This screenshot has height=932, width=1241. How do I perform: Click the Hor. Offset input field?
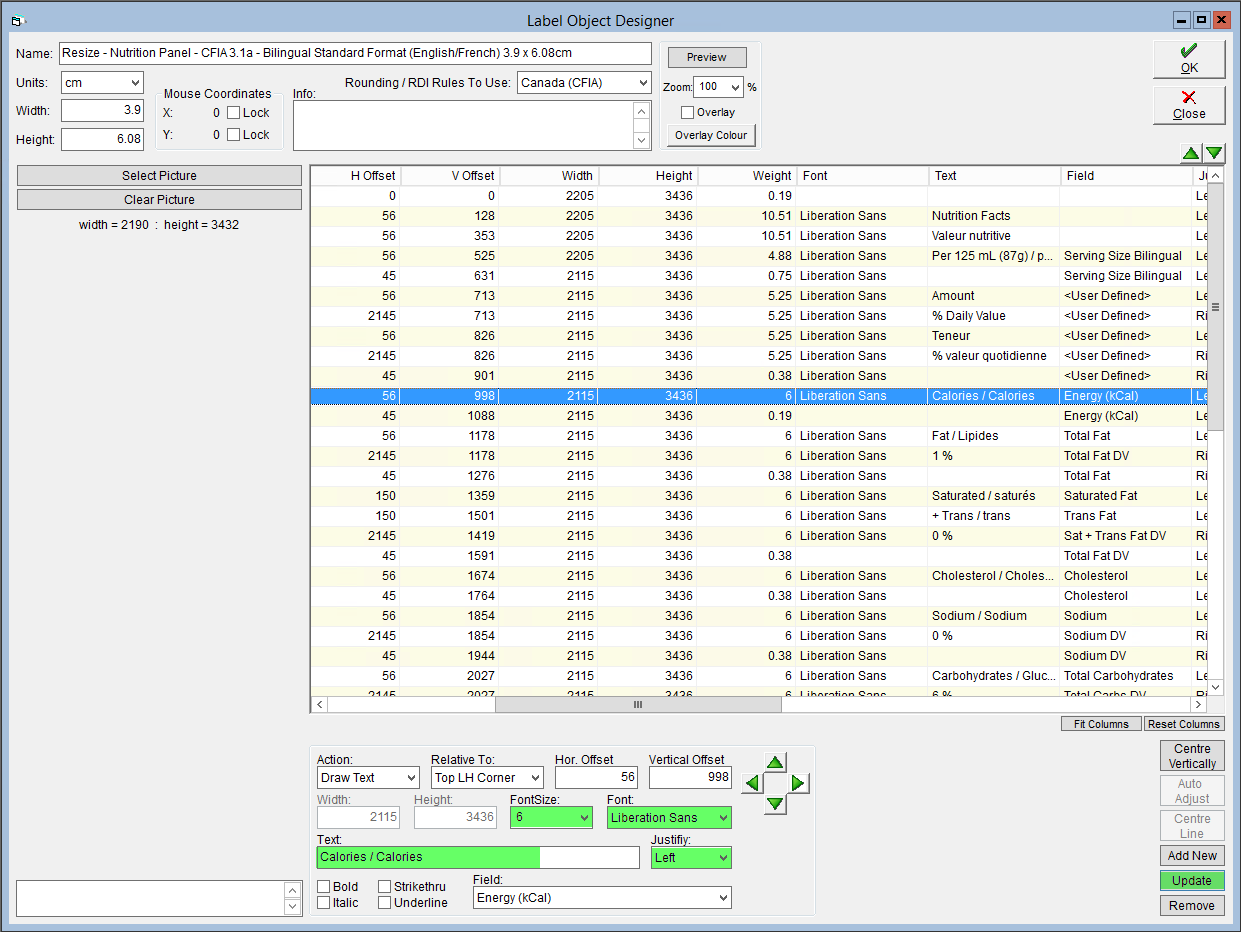(x=597, y=778)
